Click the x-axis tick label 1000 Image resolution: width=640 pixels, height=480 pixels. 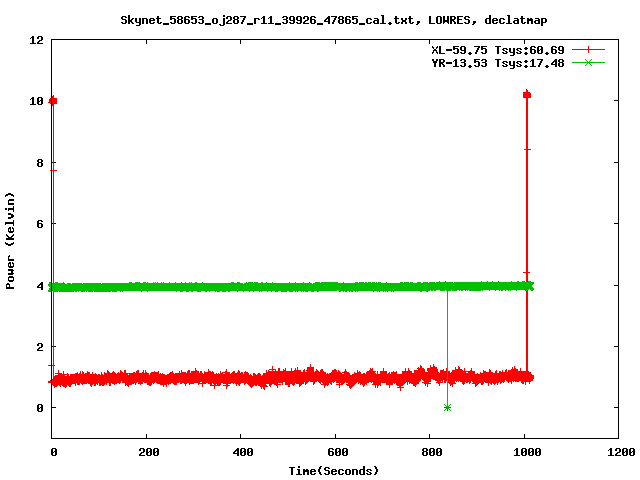point(527,452)
